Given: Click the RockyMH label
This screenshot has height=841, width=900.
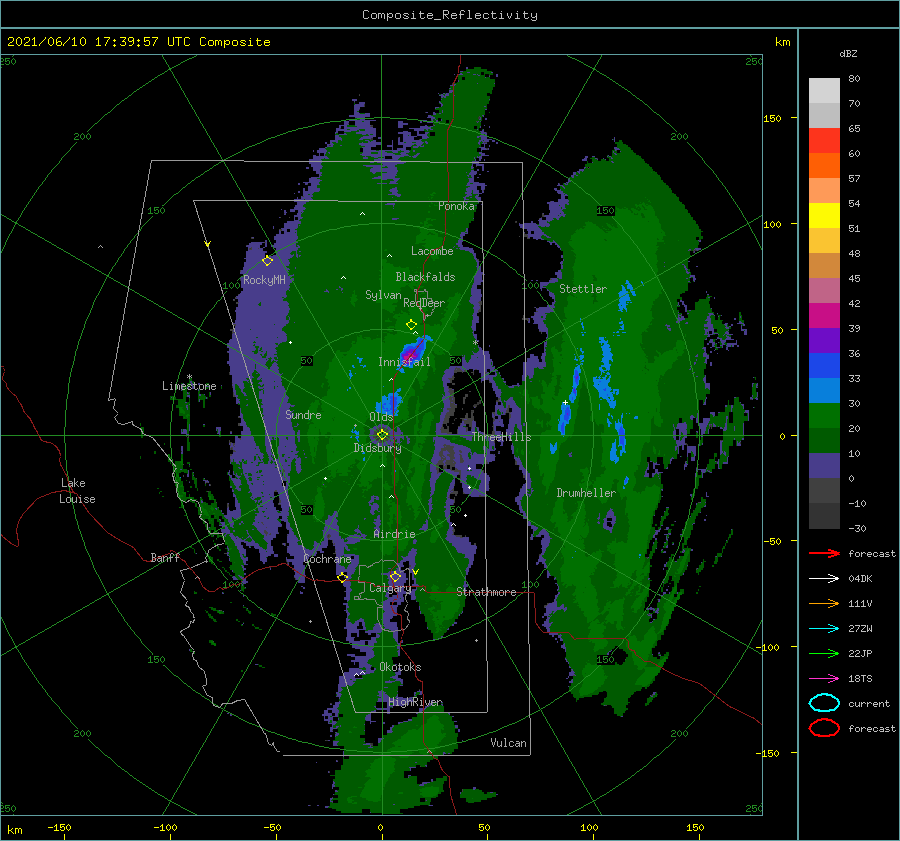Looking at the screenshot, I should click(x=264, y=280).
